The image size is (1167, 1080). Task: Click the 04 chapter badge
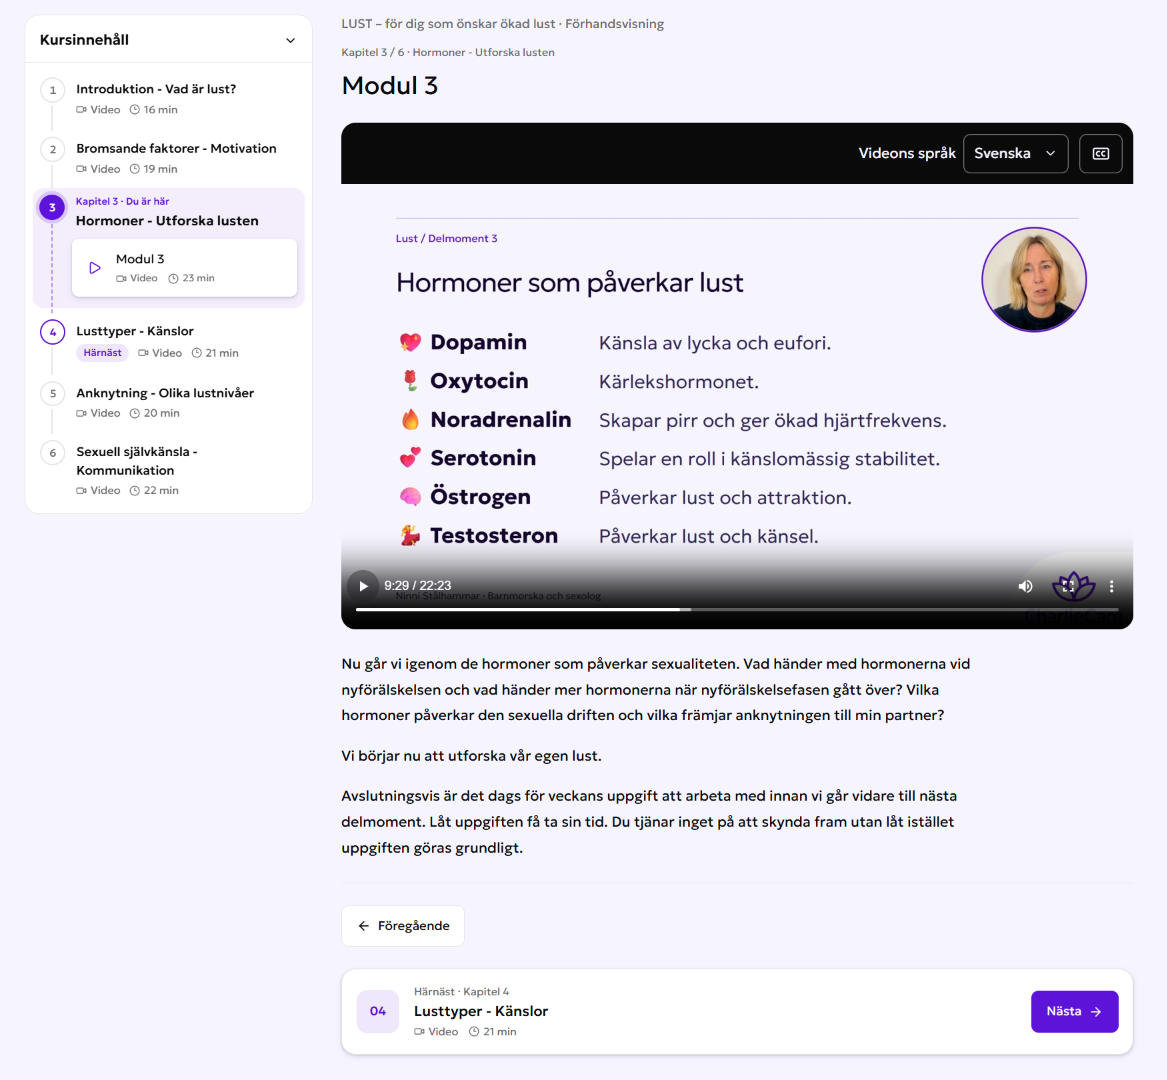click(x=378, y=1012)
